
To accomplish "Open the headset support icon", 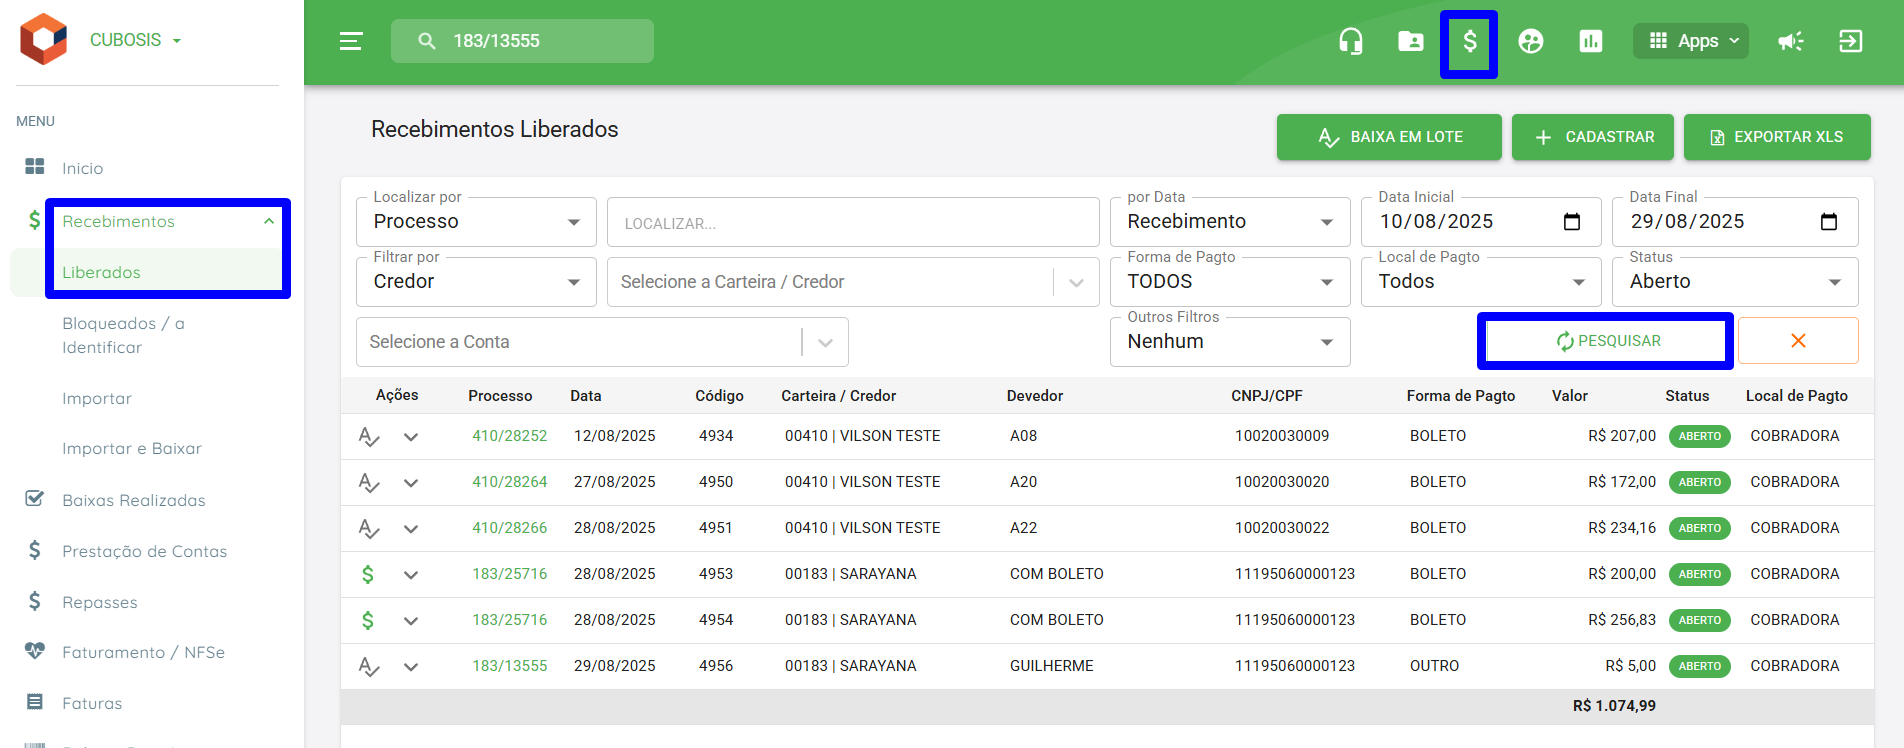I will pos(1351,41).
